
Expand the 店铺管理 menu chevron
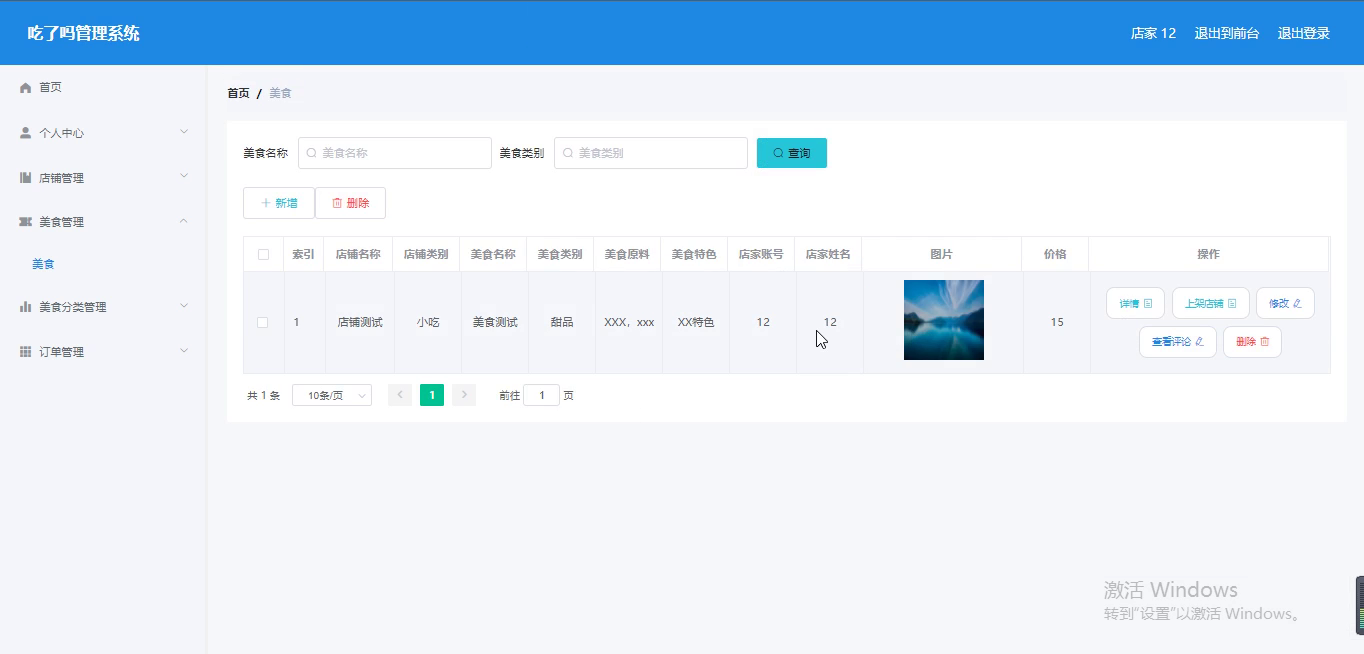tap(184, 176)
